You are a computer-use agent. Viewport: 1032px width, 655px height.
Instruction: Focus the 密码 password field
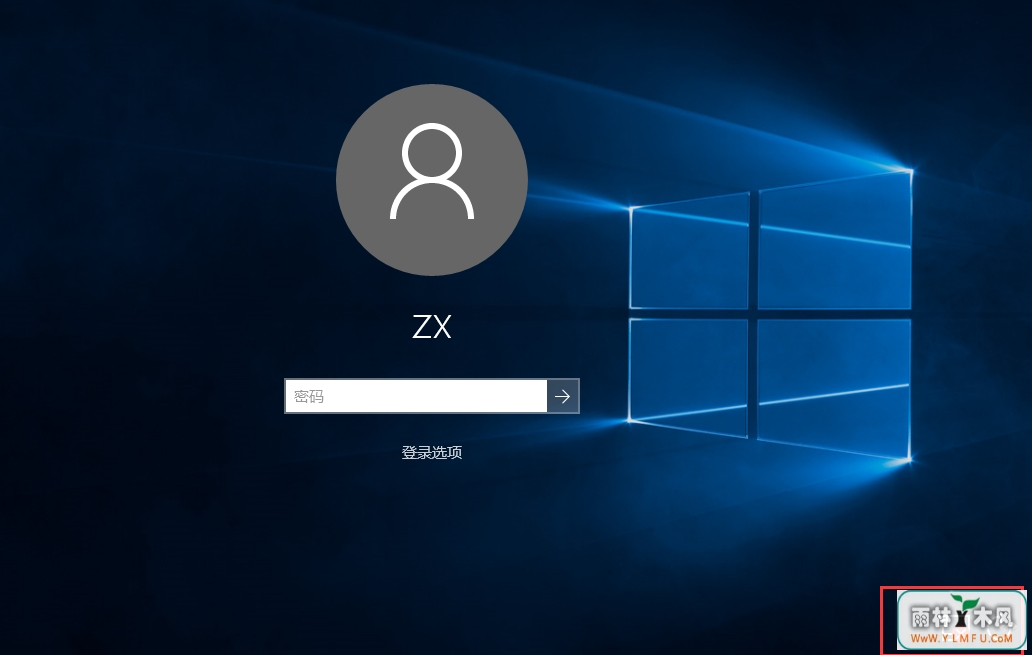coord(416,396)
